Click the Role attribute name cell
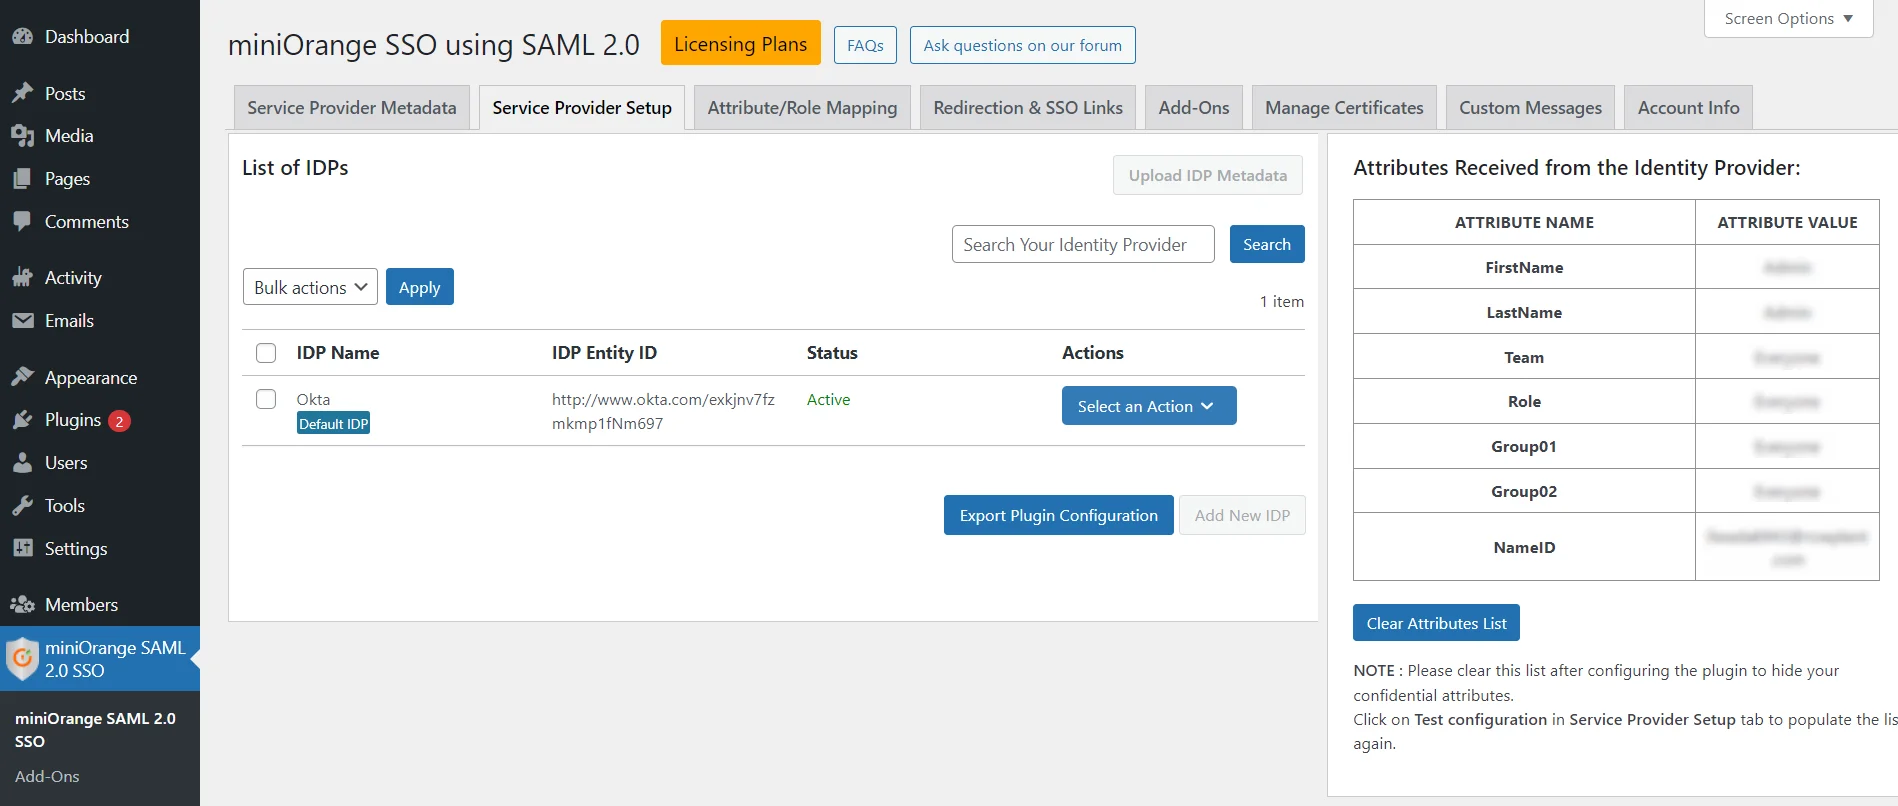Viewport: 1898px width, 806px height. pyautogui.click(x=1524, y=401)
